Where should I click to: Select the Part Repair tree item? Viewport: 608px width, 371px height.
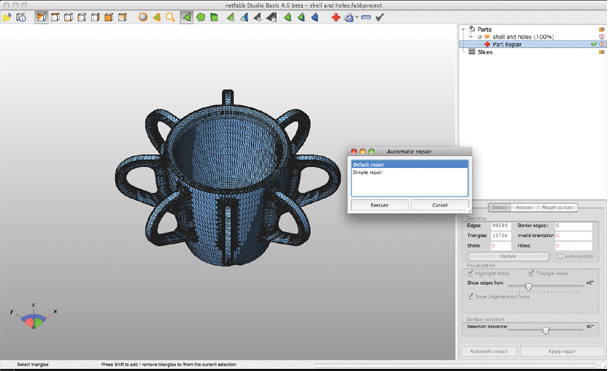507,44
